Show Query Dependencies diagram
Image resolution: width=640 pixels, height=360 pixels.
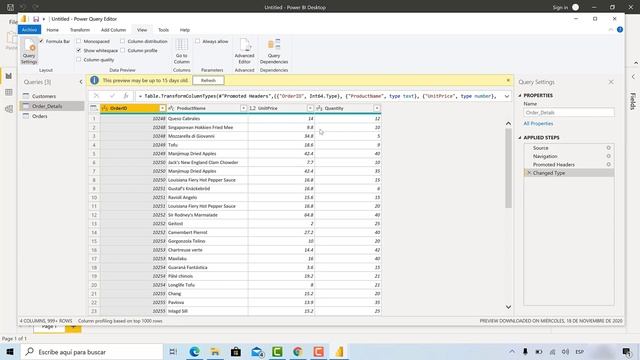coord(274,51)
